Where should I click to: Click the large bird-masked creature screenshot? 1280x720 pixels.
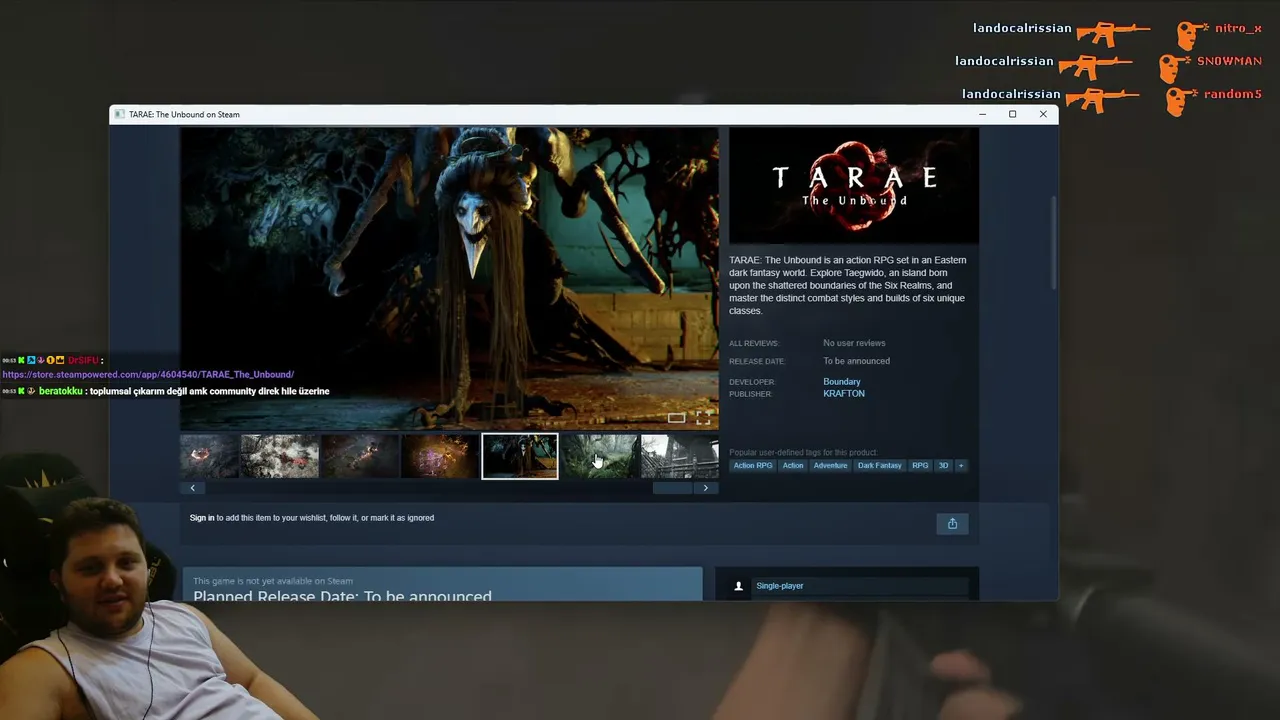click(449, 278)
